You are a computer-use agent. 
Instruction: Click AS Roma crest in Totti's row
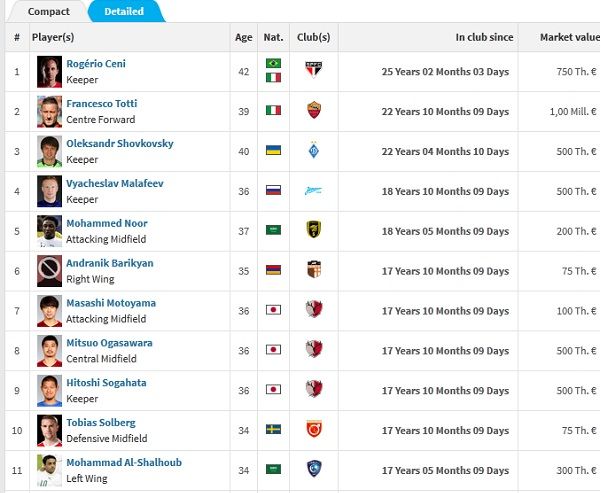[x=314, y=111]
